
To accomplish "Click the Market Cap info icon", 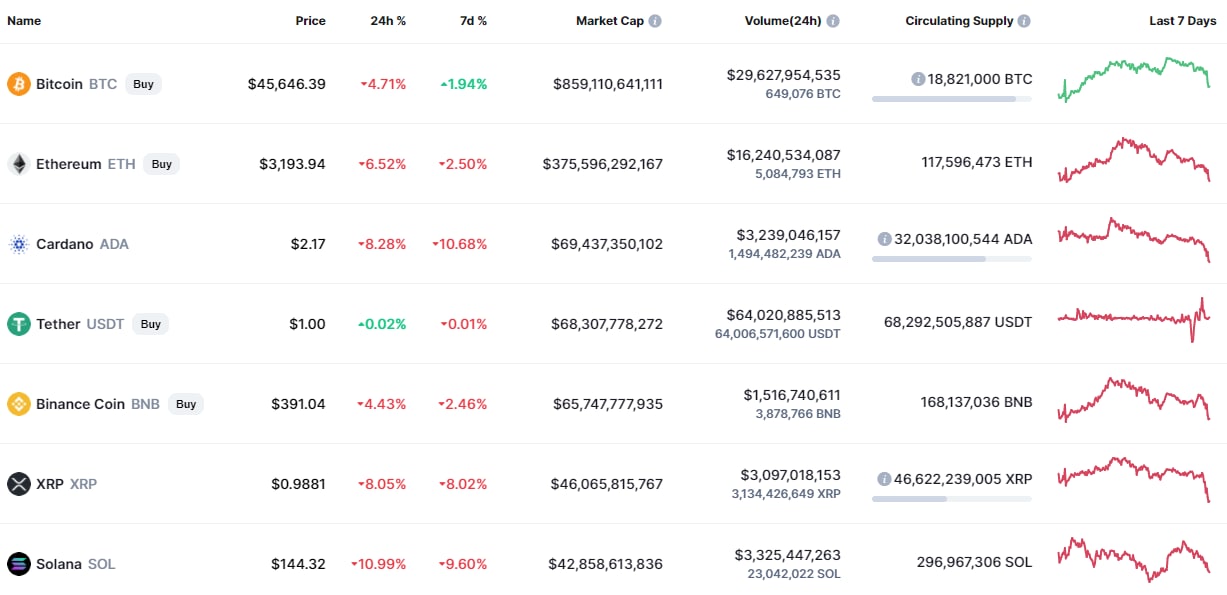I will point(655,21).
